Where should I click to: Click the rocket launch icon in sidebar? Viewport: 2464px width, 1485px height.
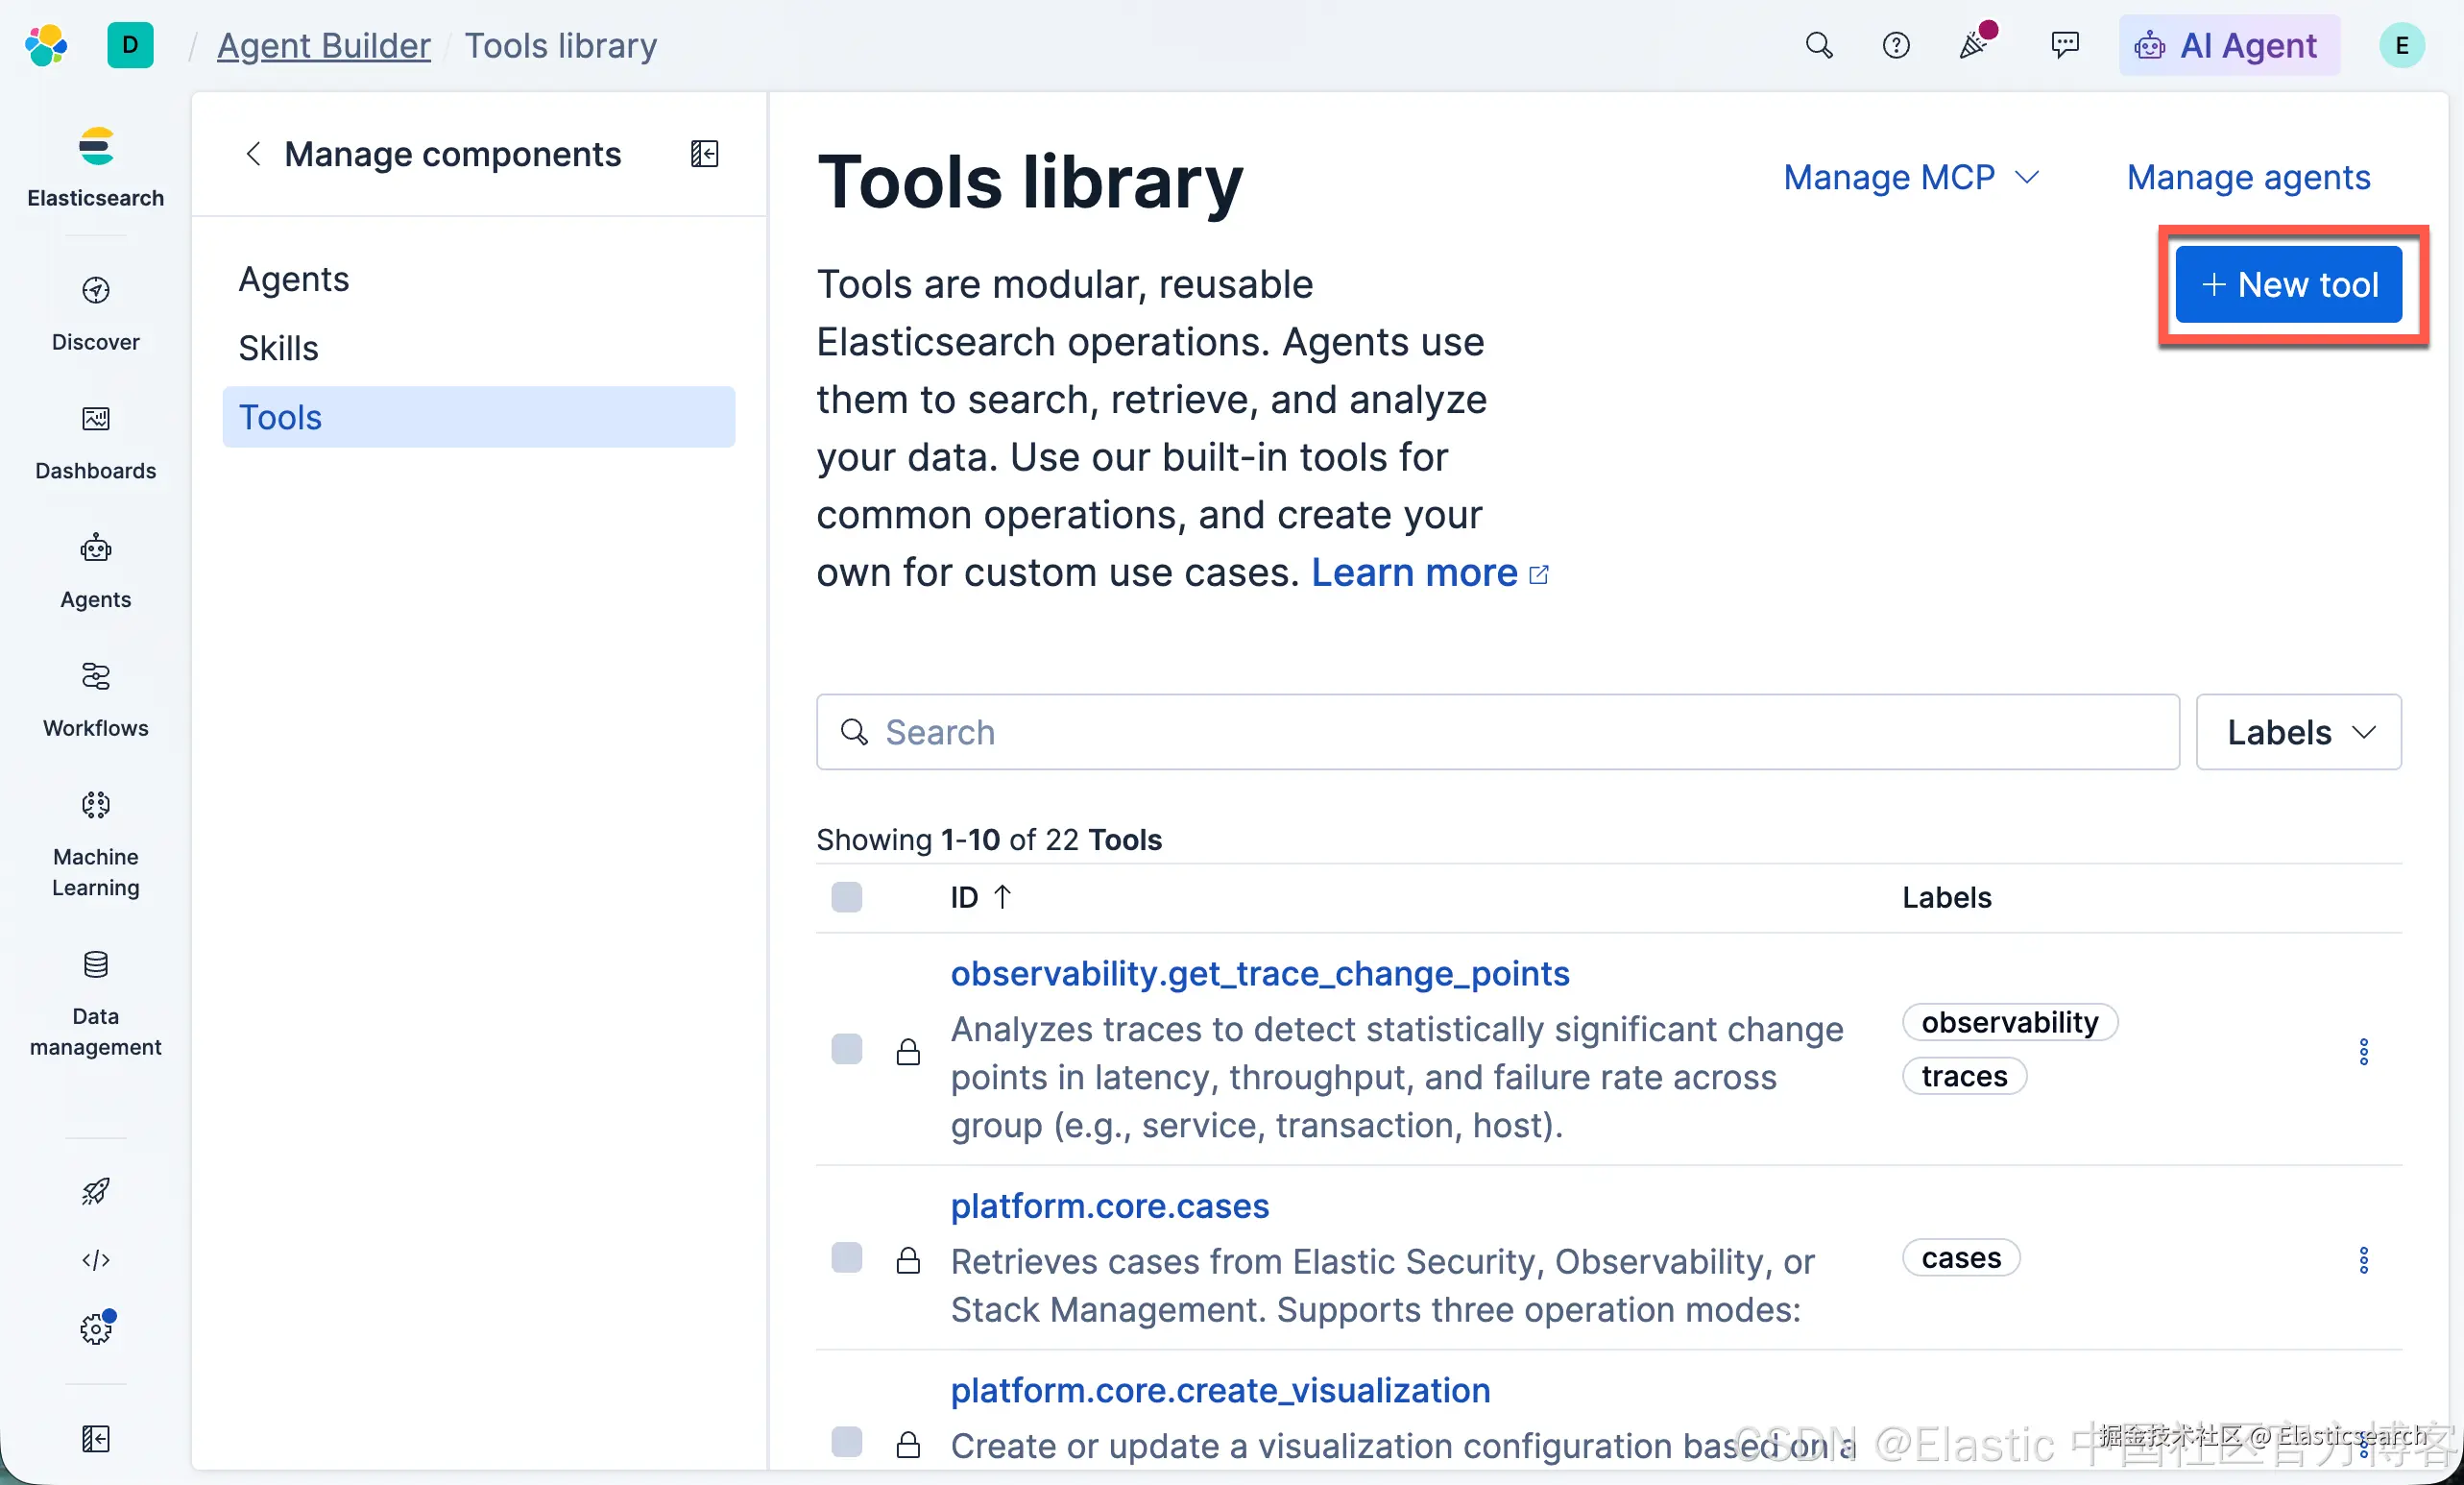pyautogui.click(x=96, y=1191)
